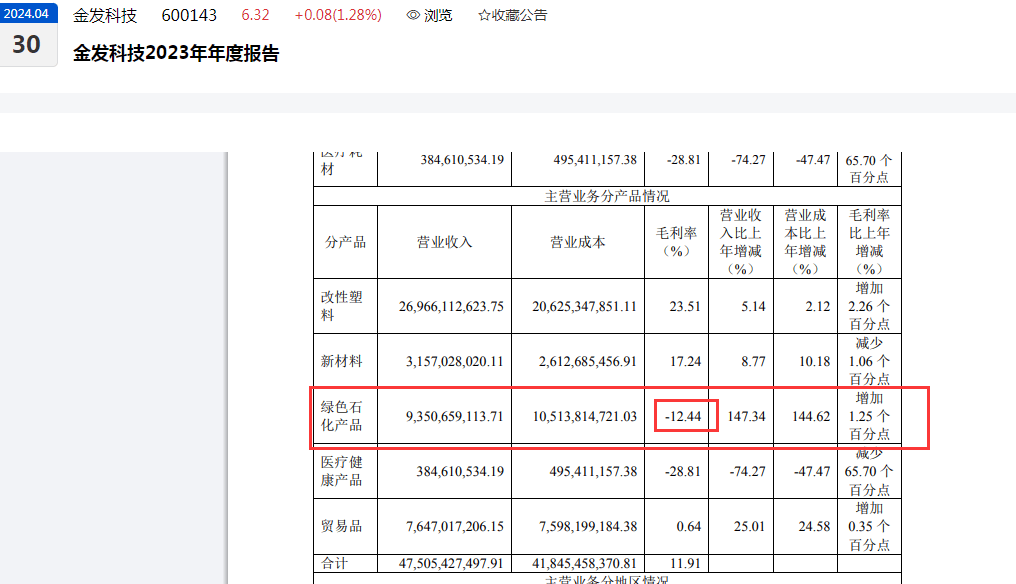Click -47.47 in the 医疗健康产品 row

(x=813, y=472)
